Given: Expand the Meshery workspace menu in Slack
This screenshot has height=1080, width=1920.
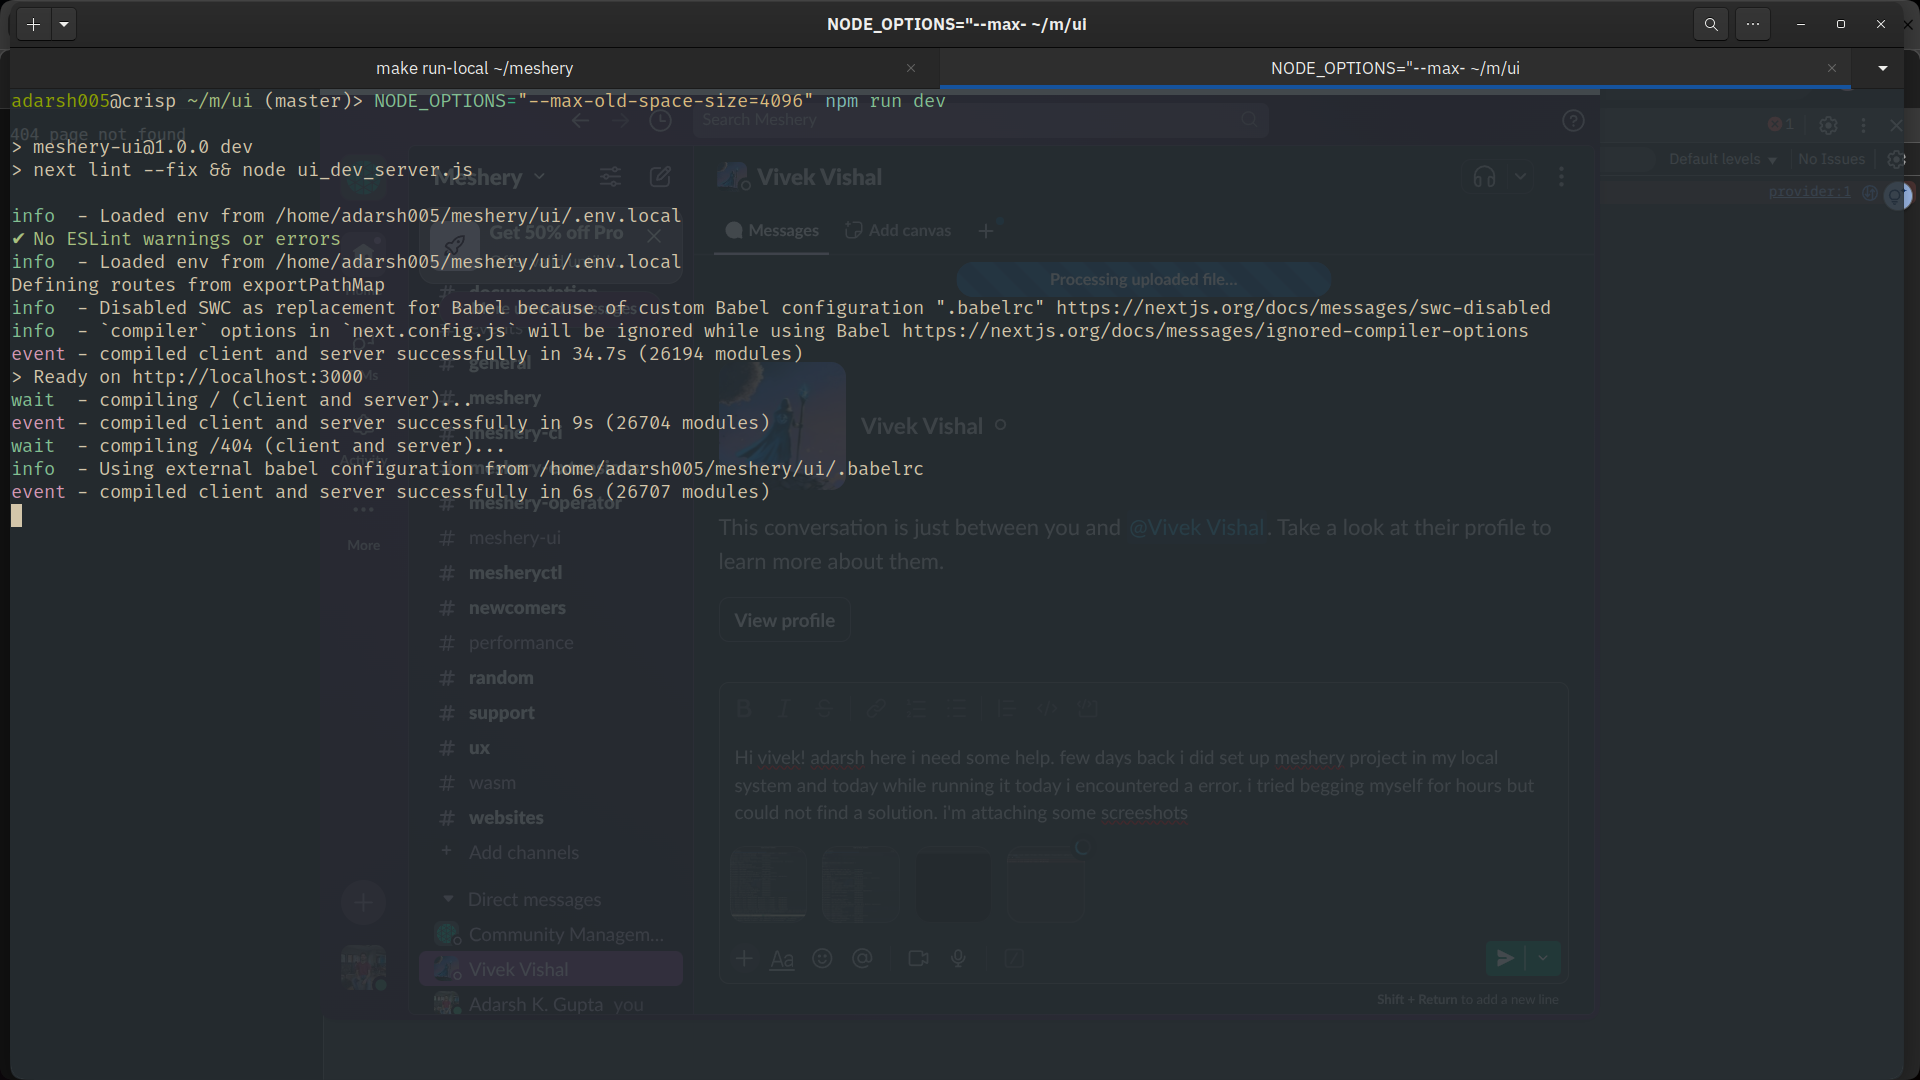Looking at the screenshot, I should click(490, 177).
